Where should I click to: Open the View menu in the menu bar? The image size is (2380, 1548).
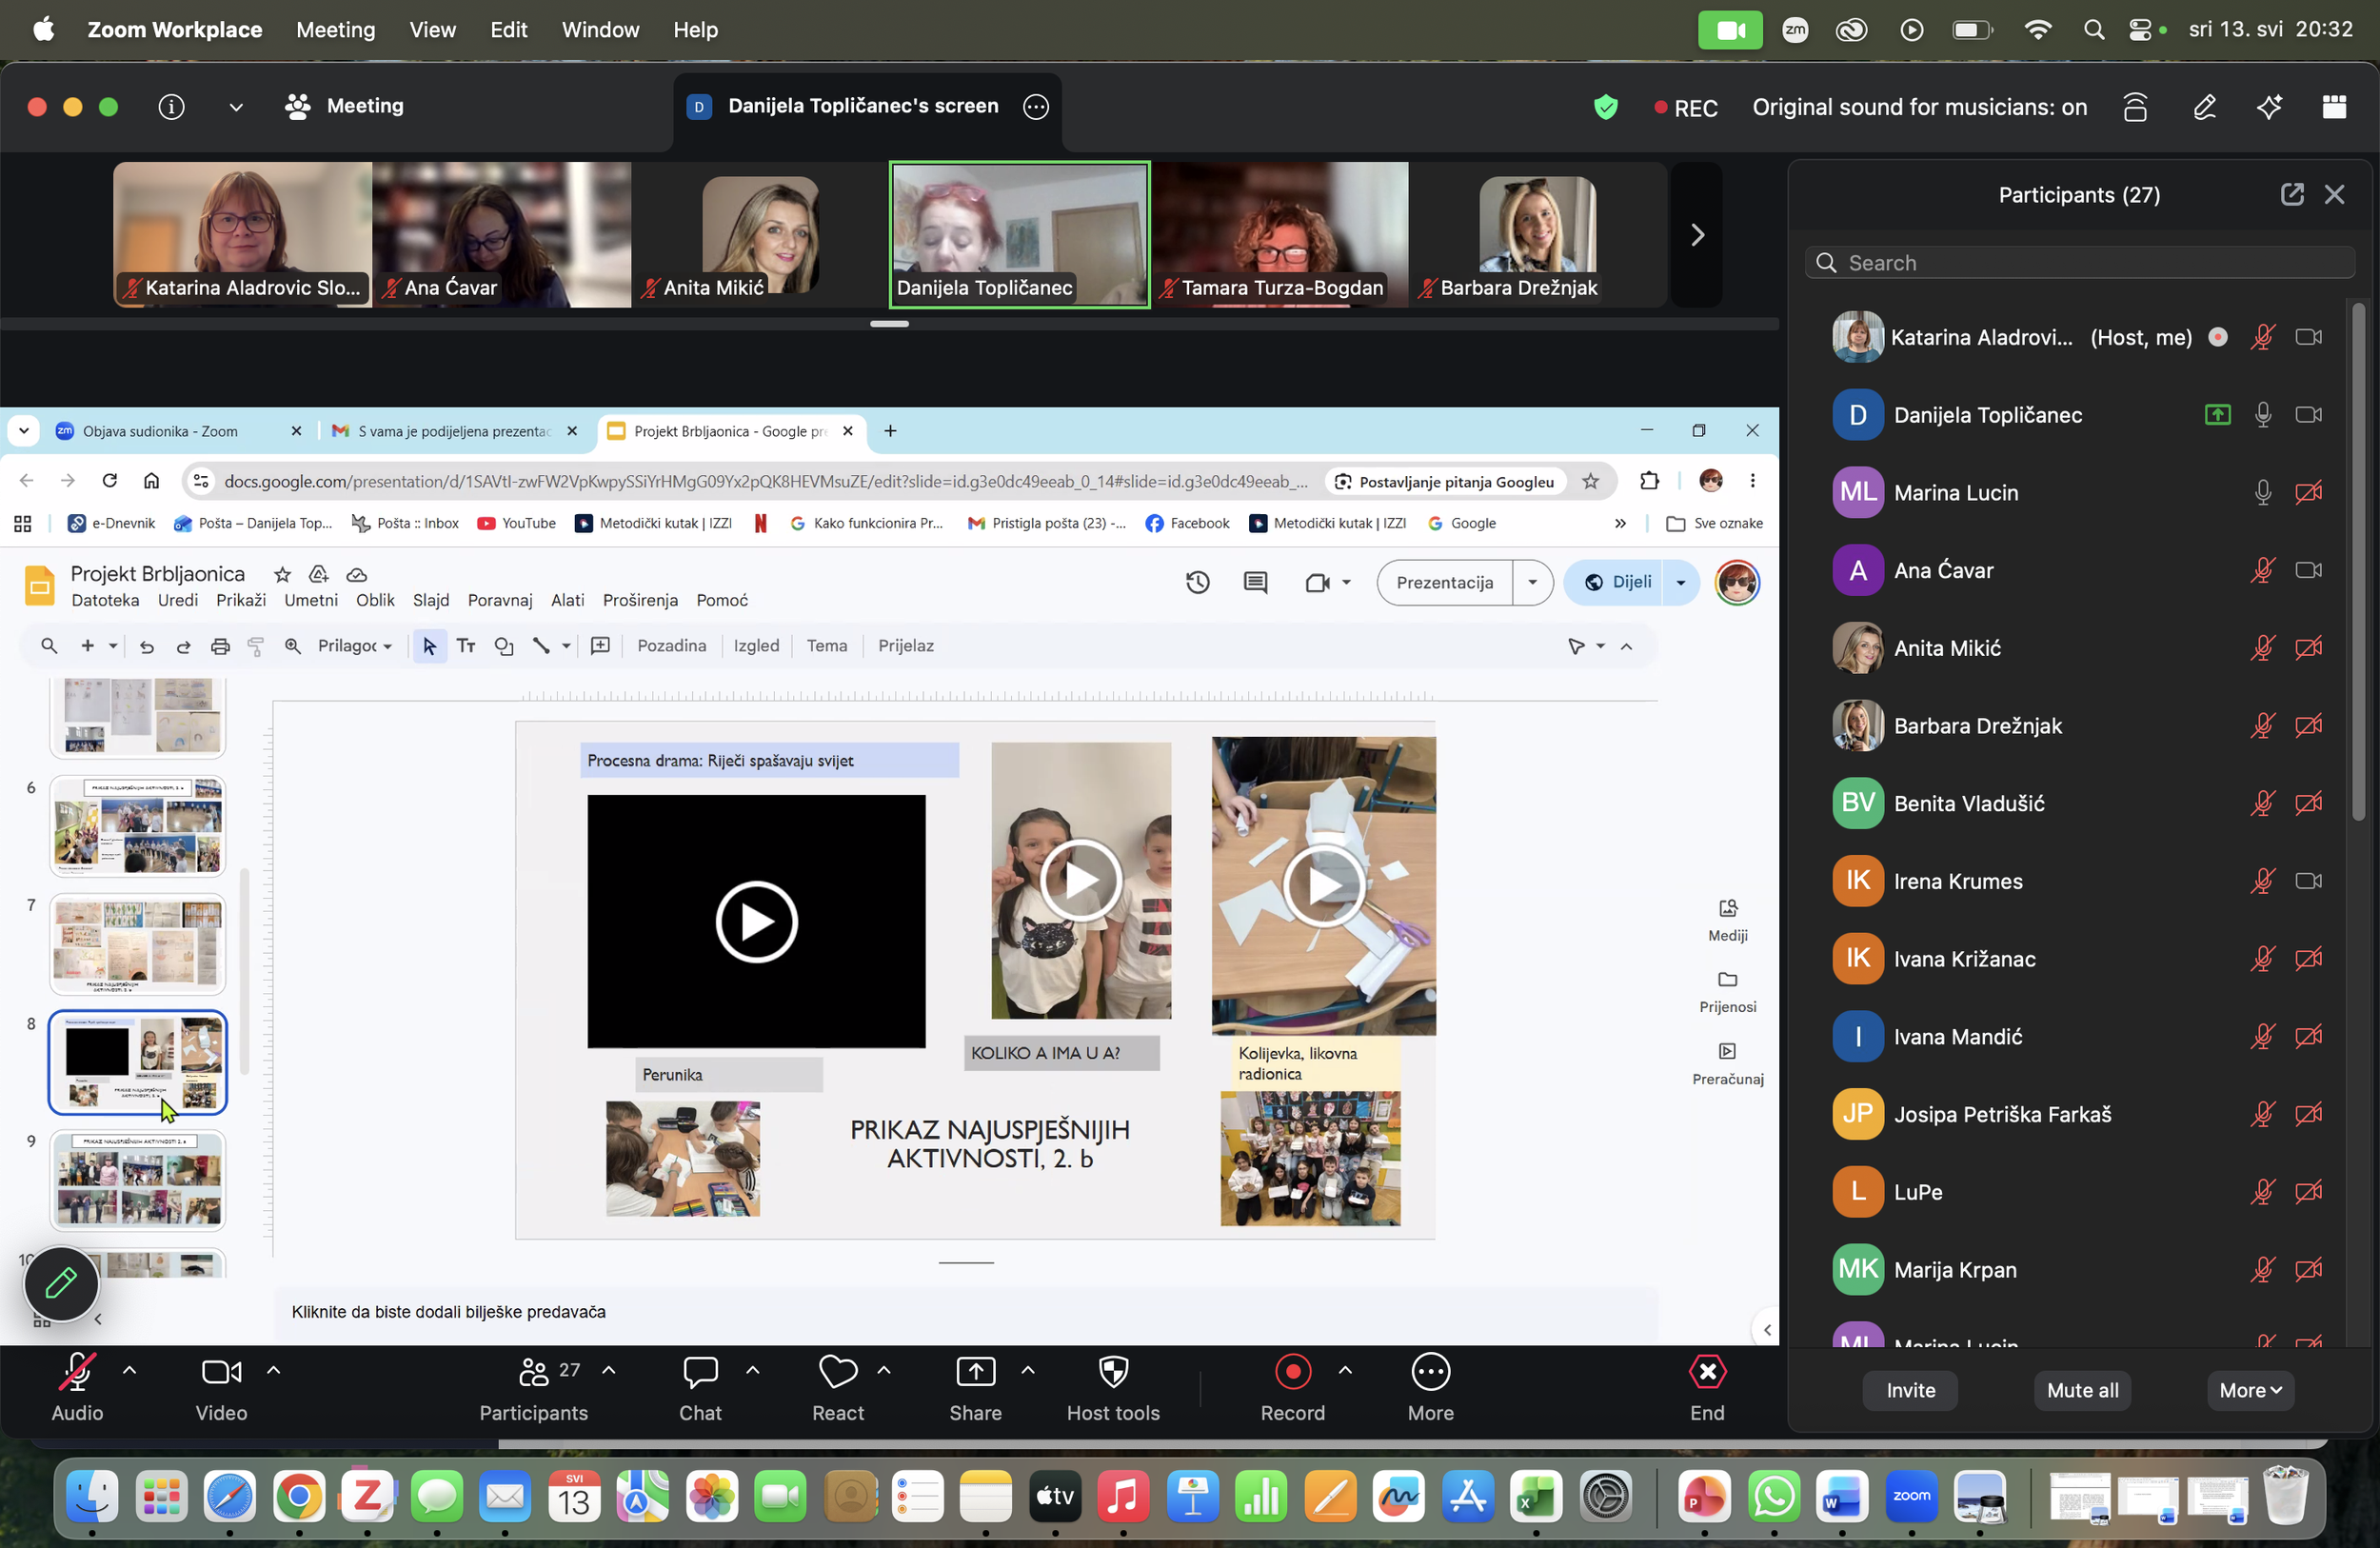(432, 30)
